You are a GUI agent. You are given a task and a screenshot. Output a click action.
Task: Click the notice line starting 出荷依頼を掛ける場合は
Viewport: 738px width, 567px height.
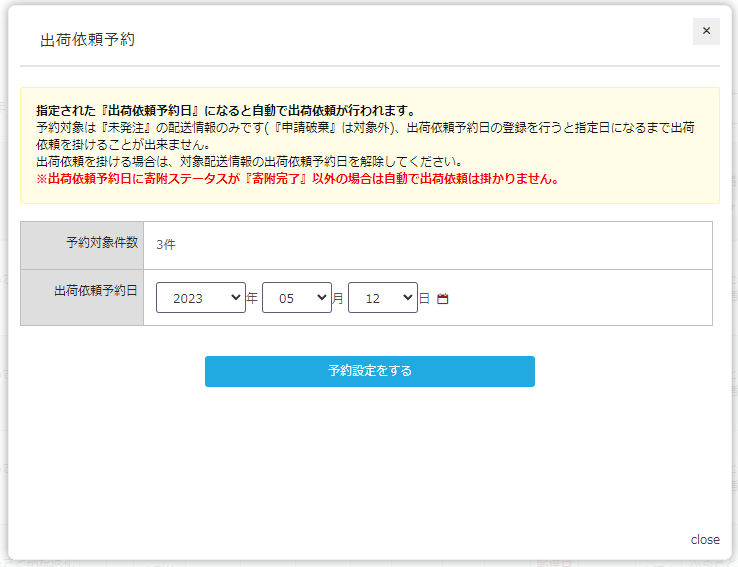tap(248, 162)
